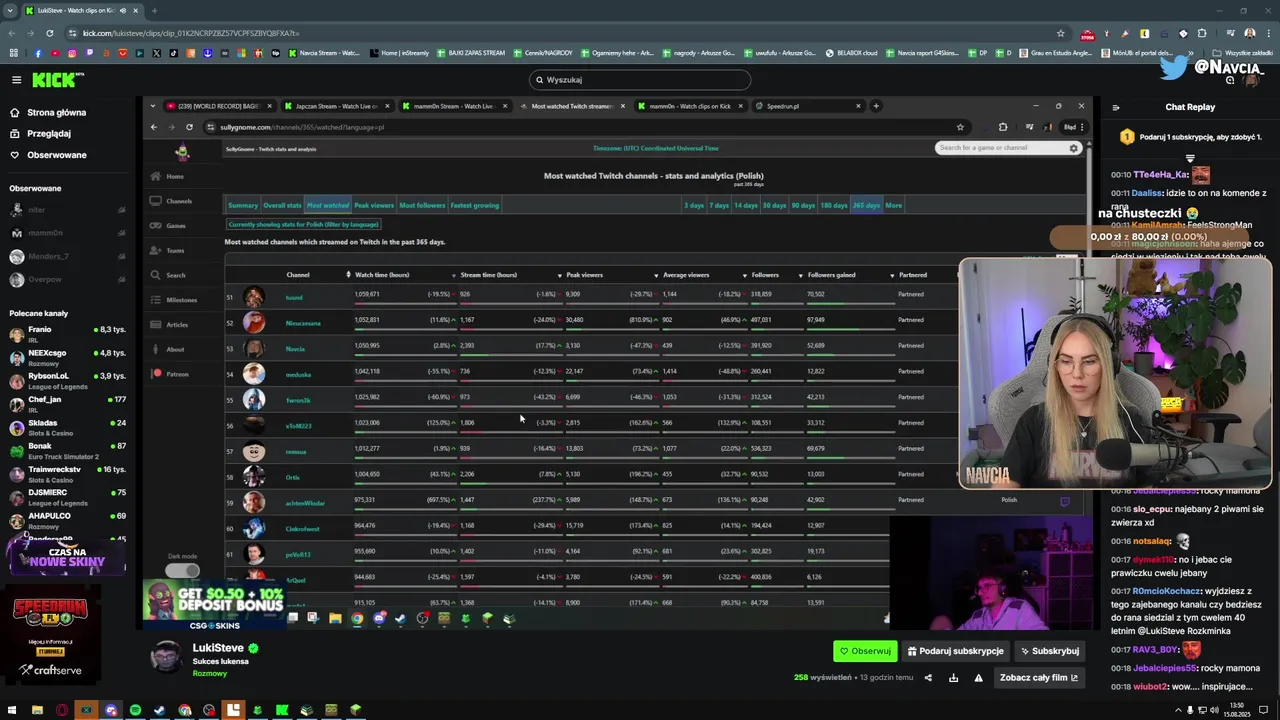Open recommended channel Franio
The width and height of the screenshot is (1280, 720).
pos(66,334)
